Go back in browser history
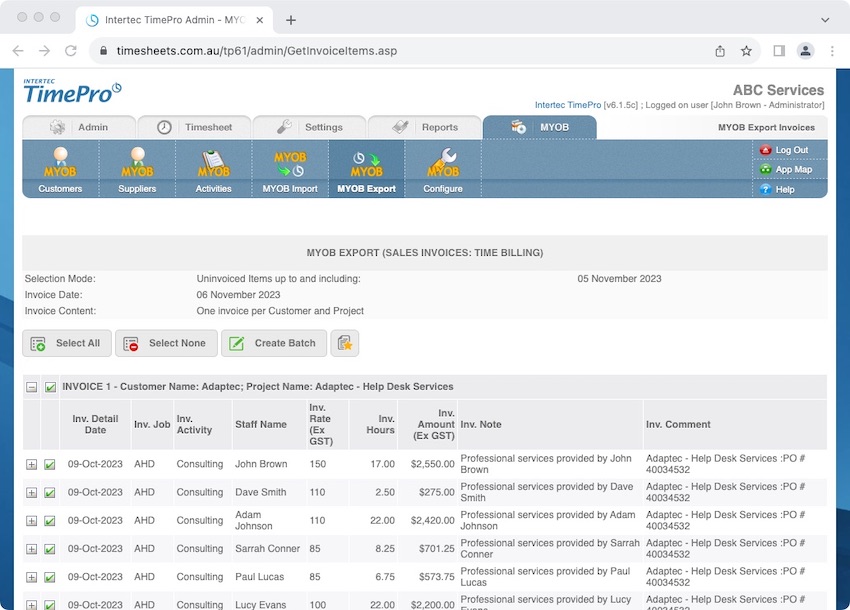Screen dimensions: 850x610 [18, 51]
